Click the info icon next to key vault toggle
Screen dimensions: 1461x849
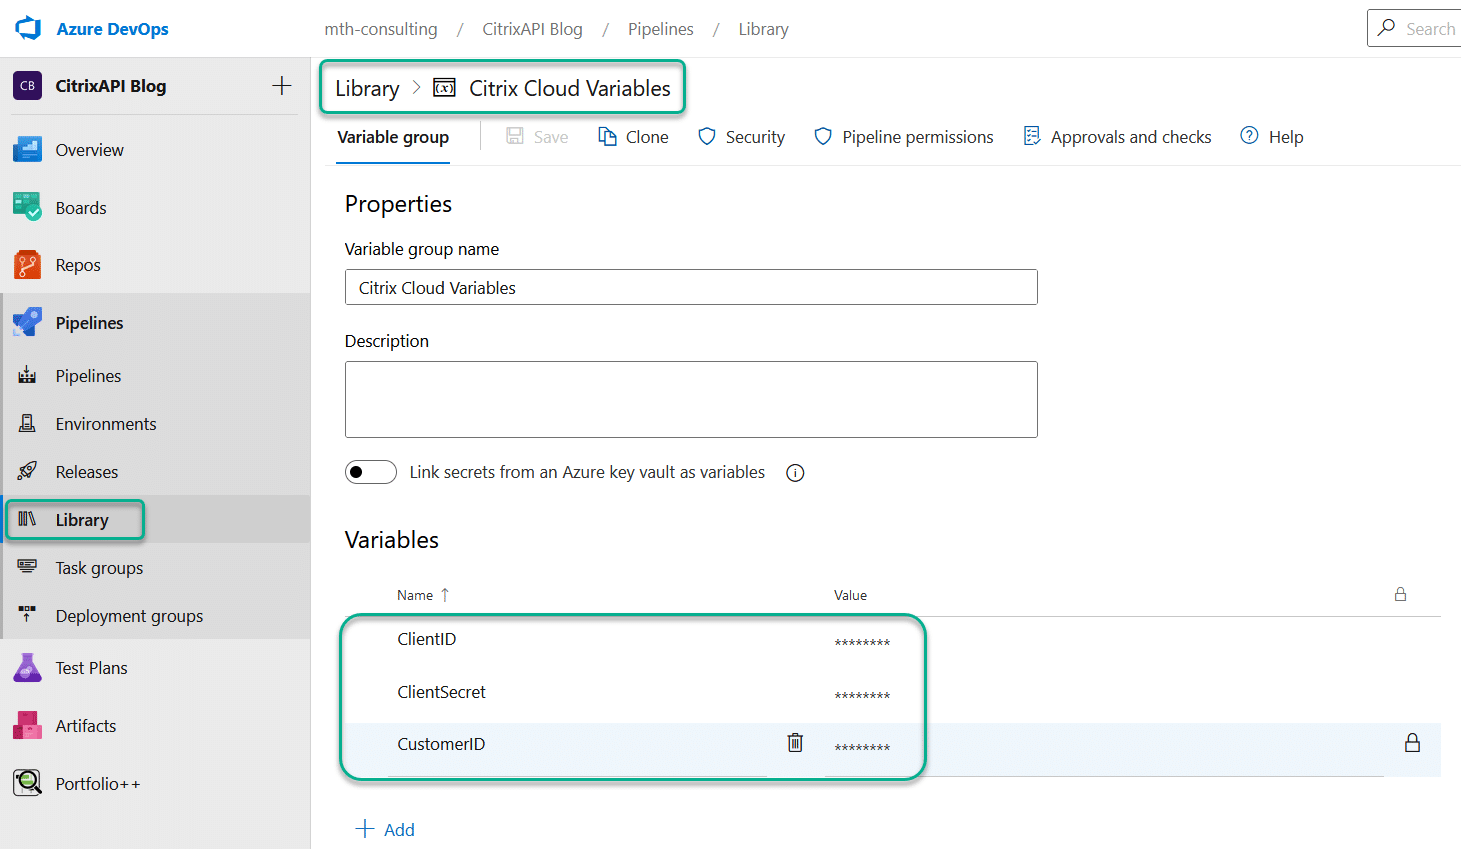(795, 473)
